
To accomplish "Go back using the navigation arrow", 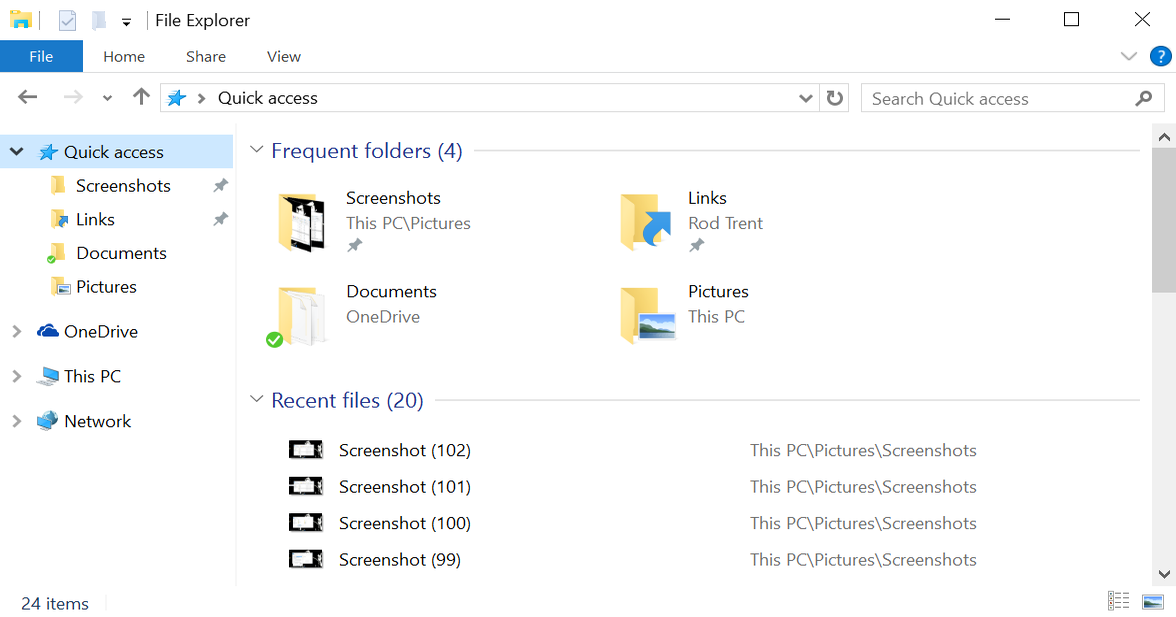I will tap(27, 96).
